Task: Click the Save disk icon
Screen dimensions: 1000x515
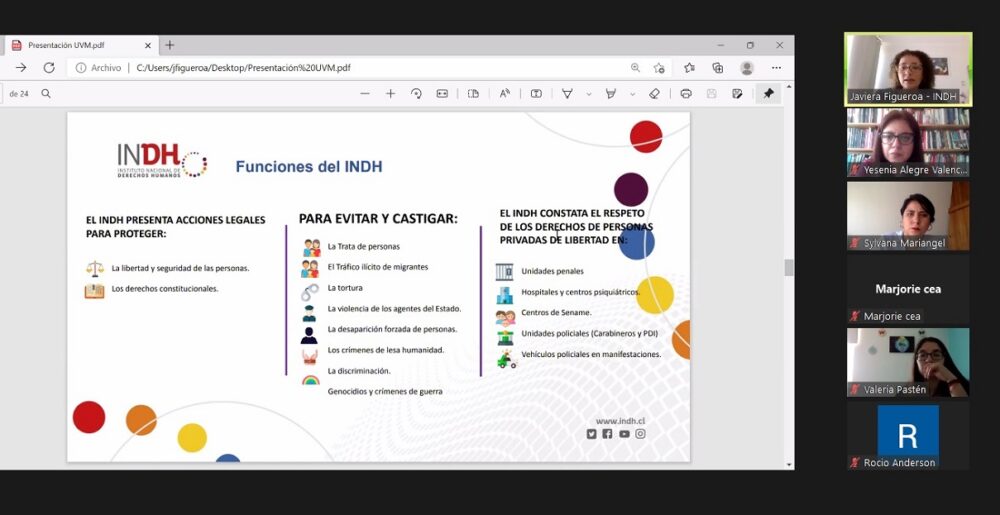Action: pyautogui.click(x=712, y=94)
